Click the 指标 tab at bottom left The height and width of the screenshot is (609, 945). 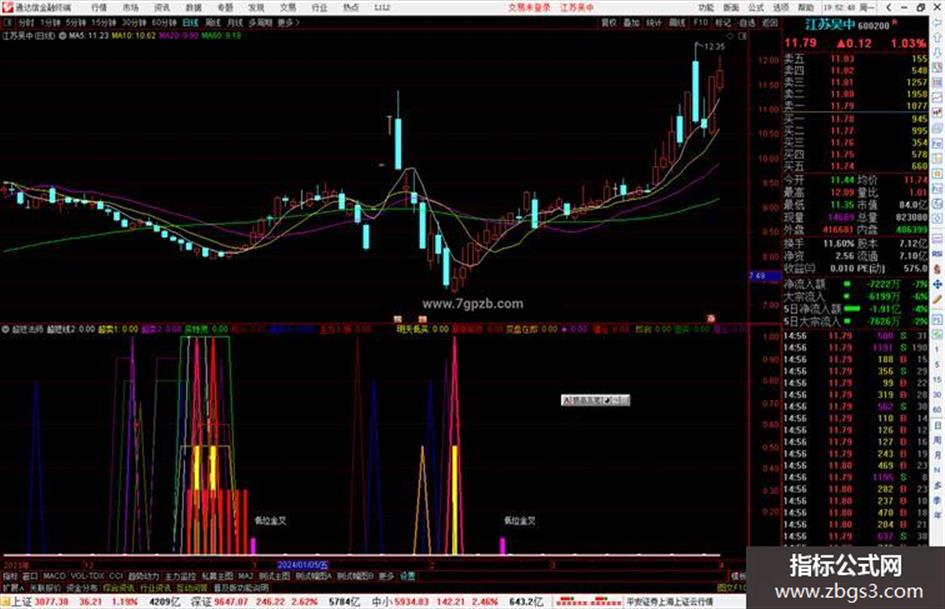point(10,576)
